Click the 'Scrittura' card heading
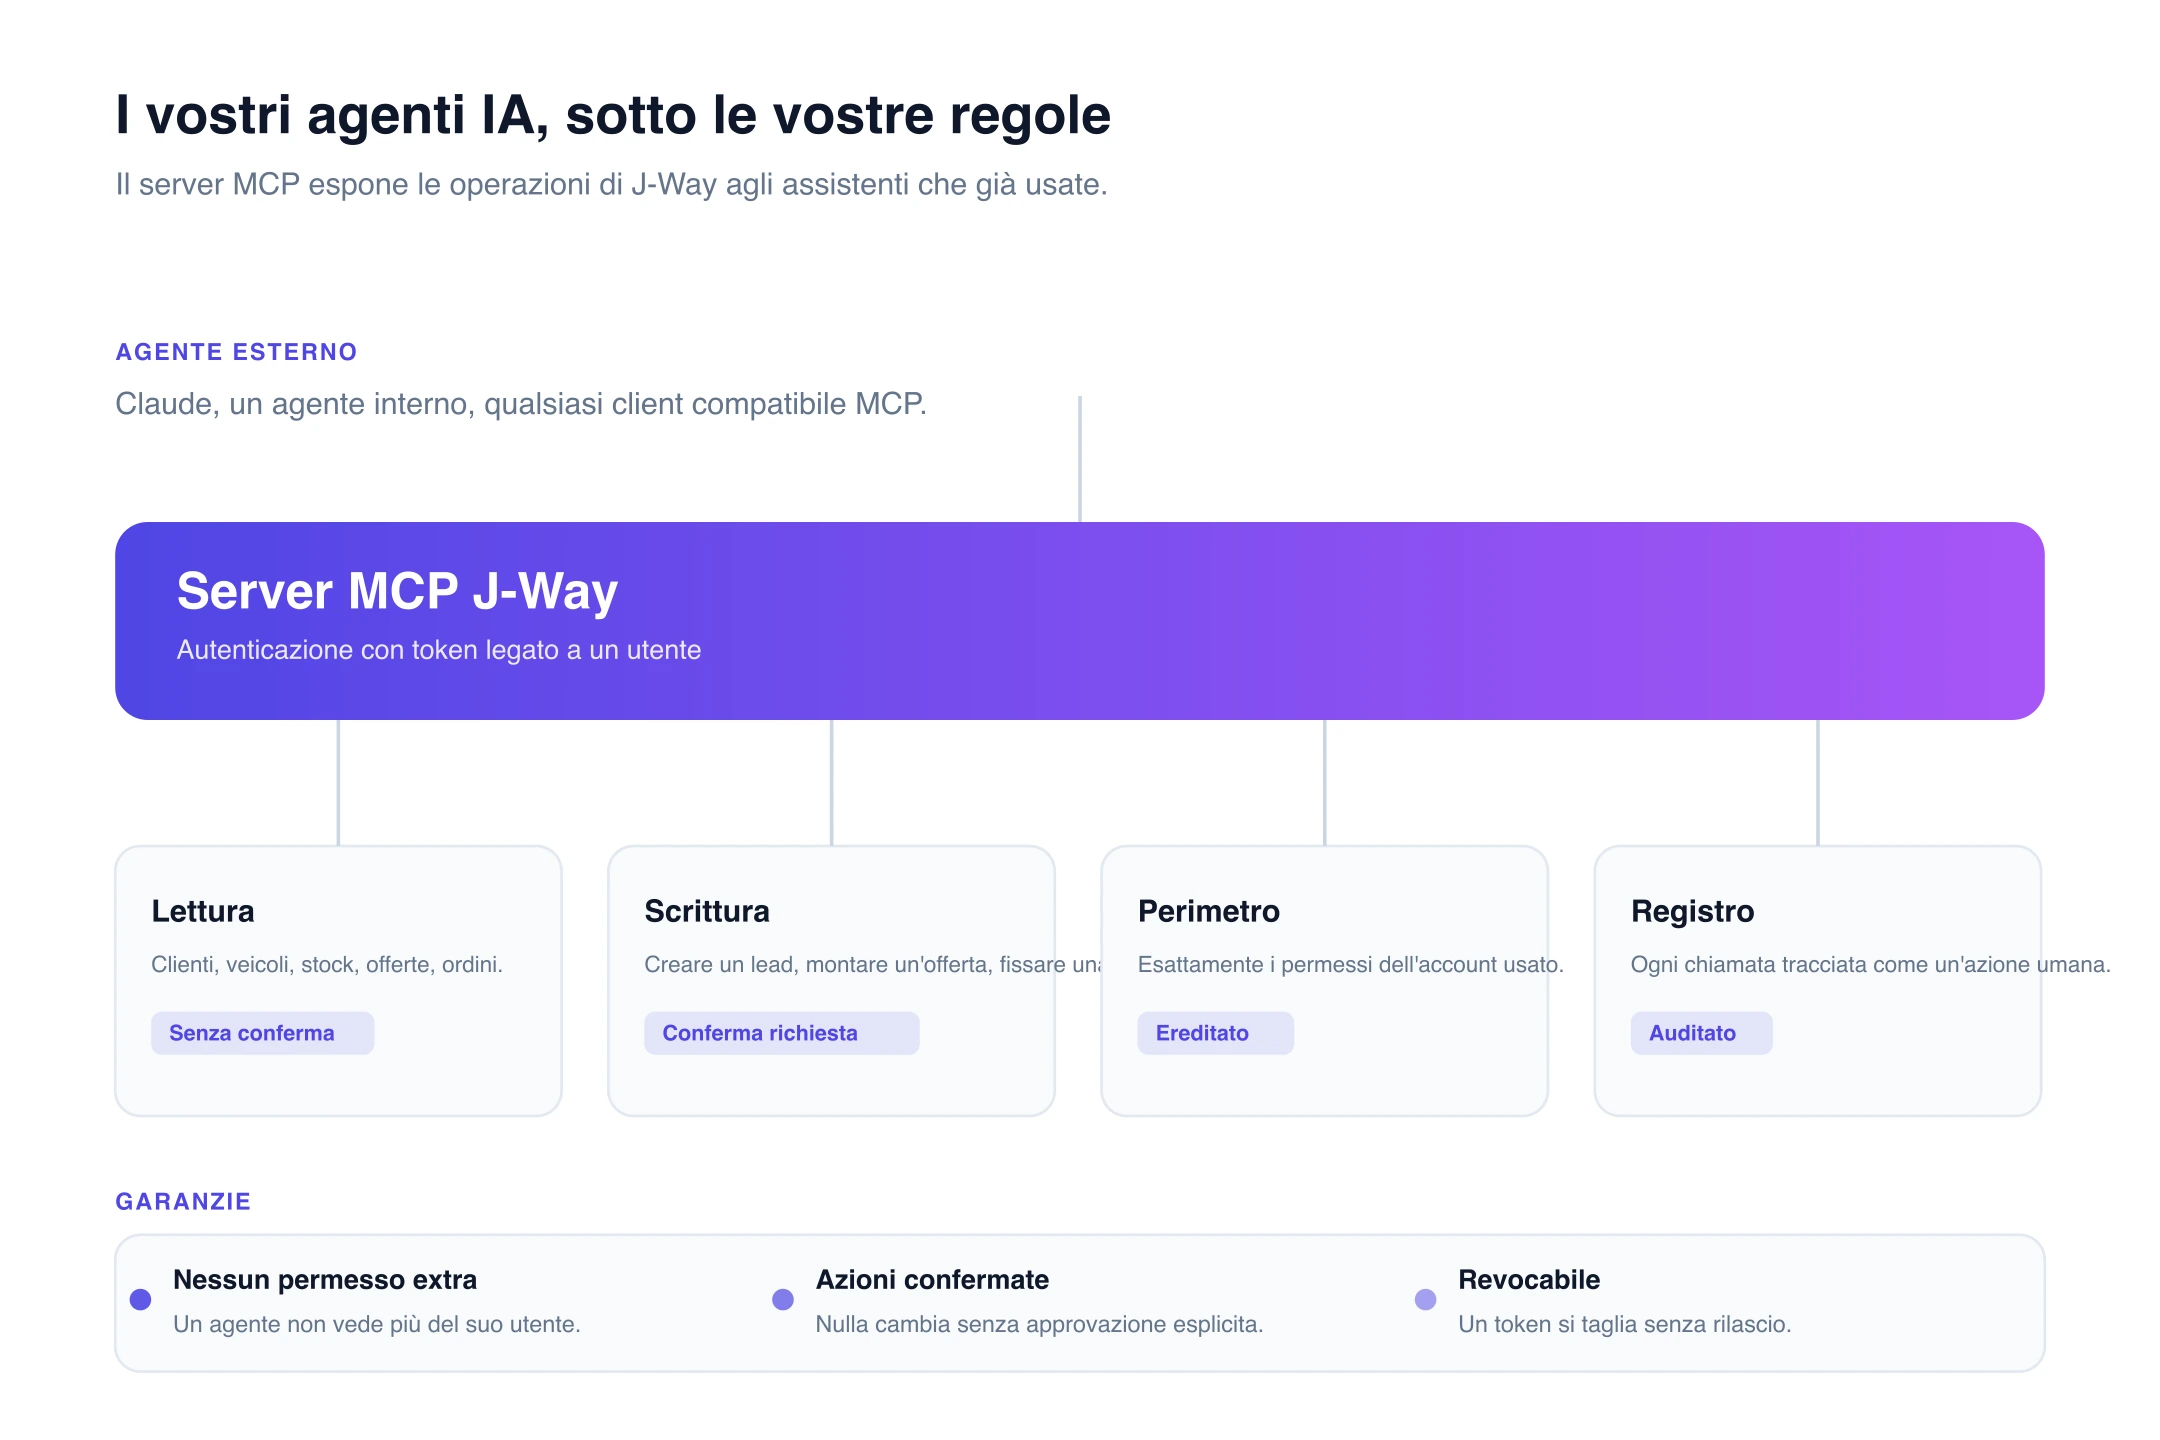2160x1440 pixels. tap(707, 911)
